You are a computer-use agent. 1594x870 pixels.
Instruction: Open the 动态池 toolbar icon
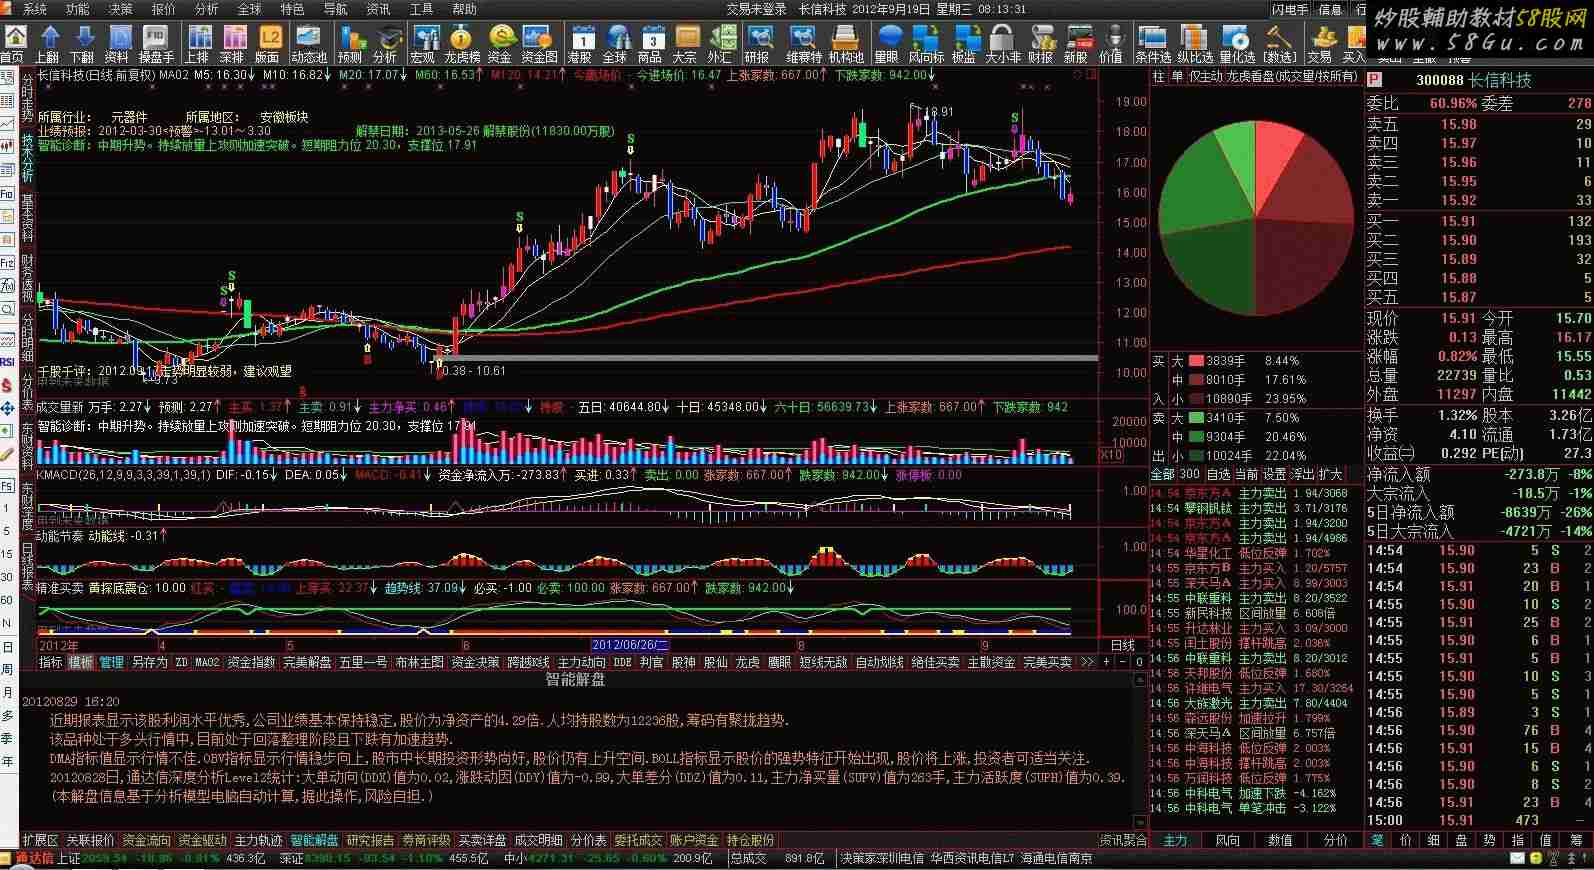pos(309,44)
